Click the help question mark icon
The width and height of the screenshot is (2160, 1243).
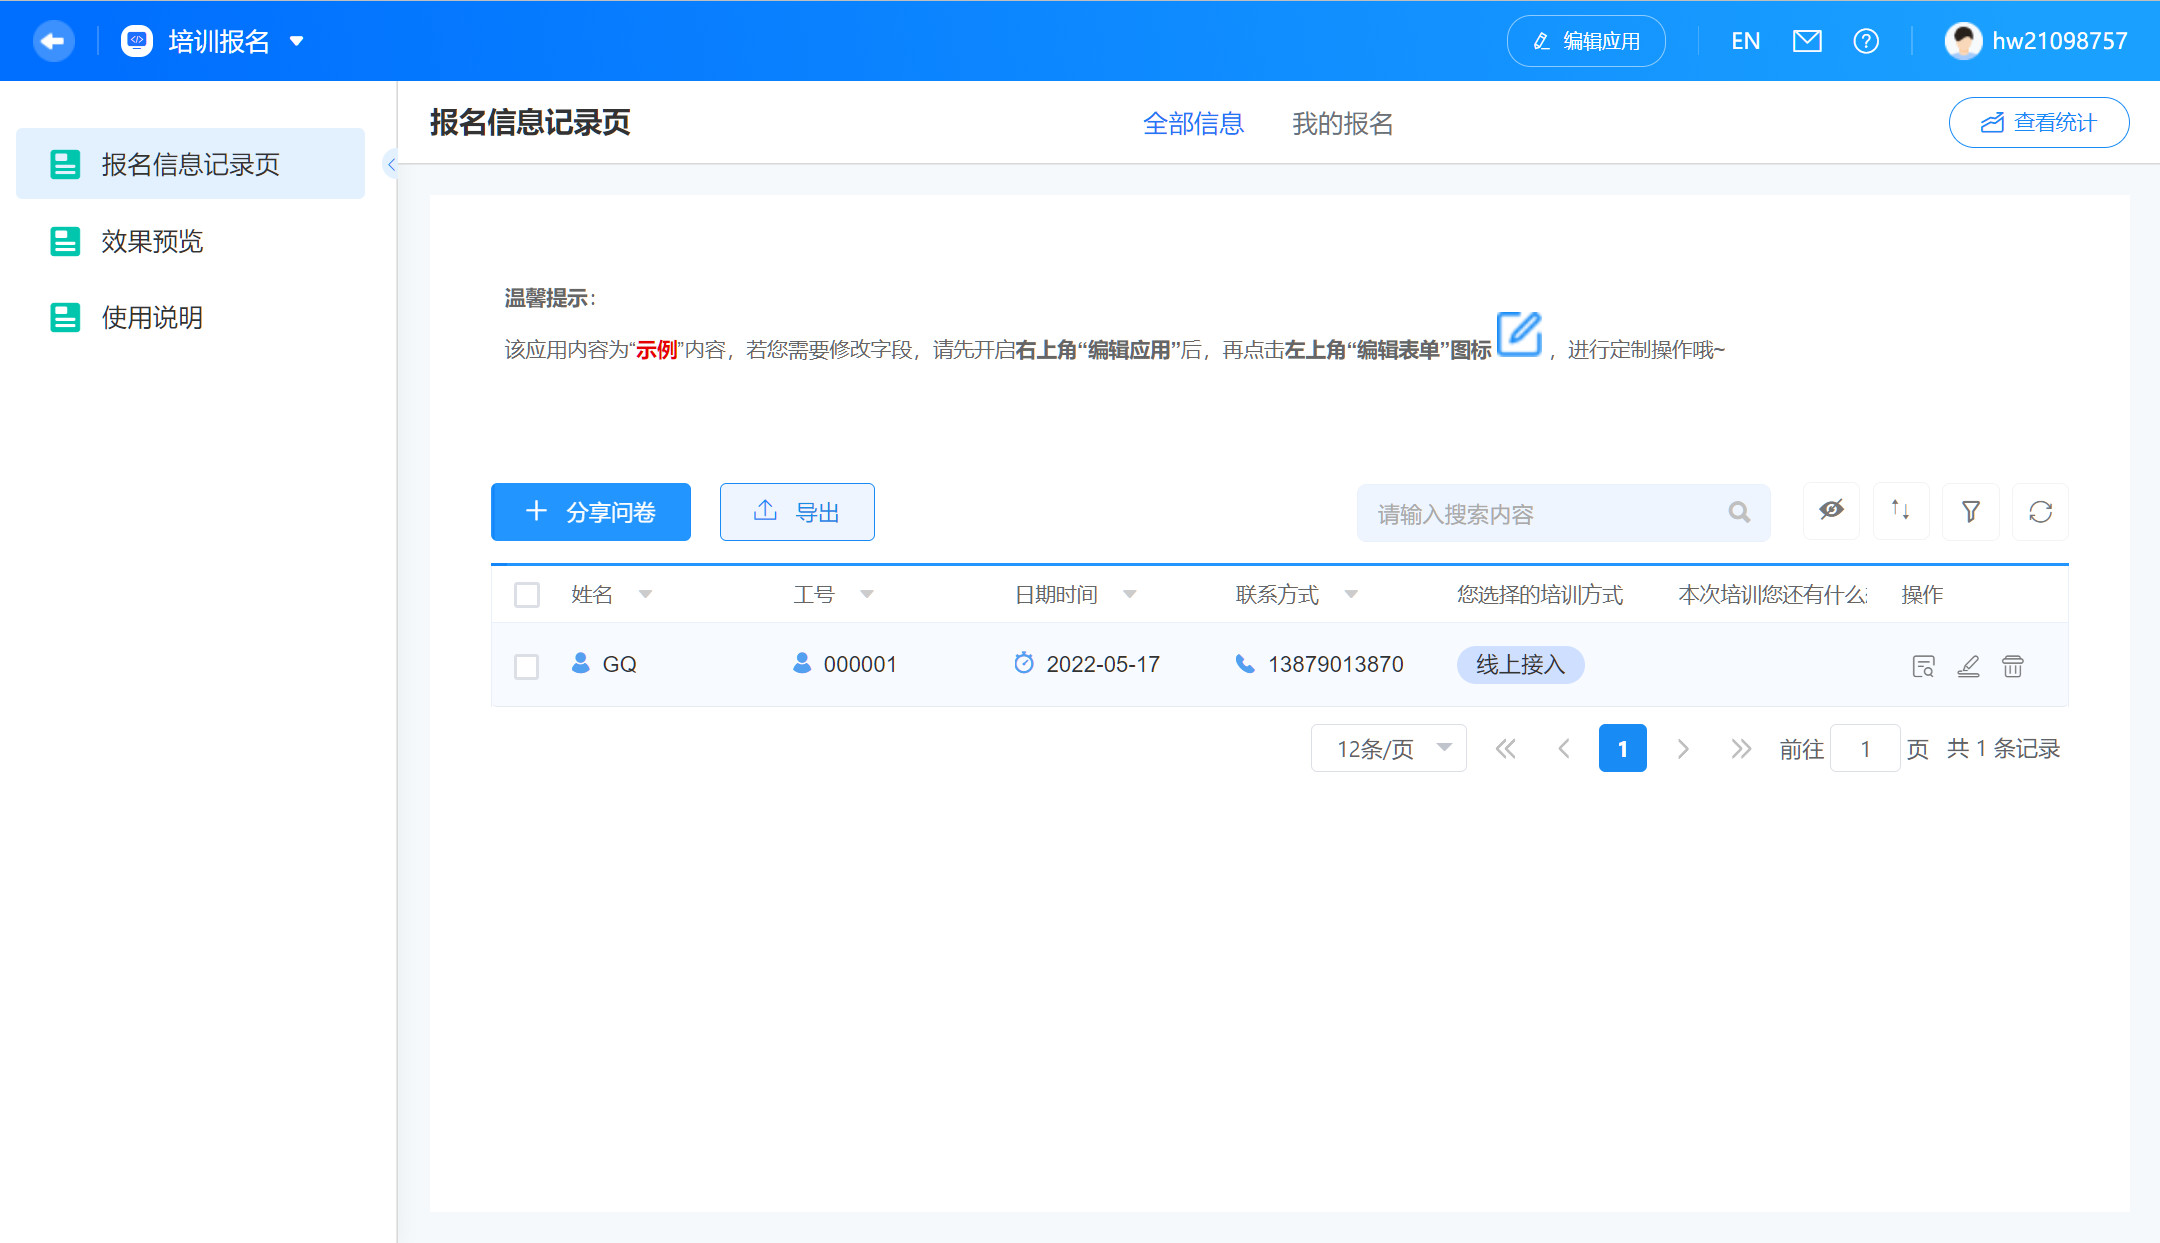(1865, 41)
